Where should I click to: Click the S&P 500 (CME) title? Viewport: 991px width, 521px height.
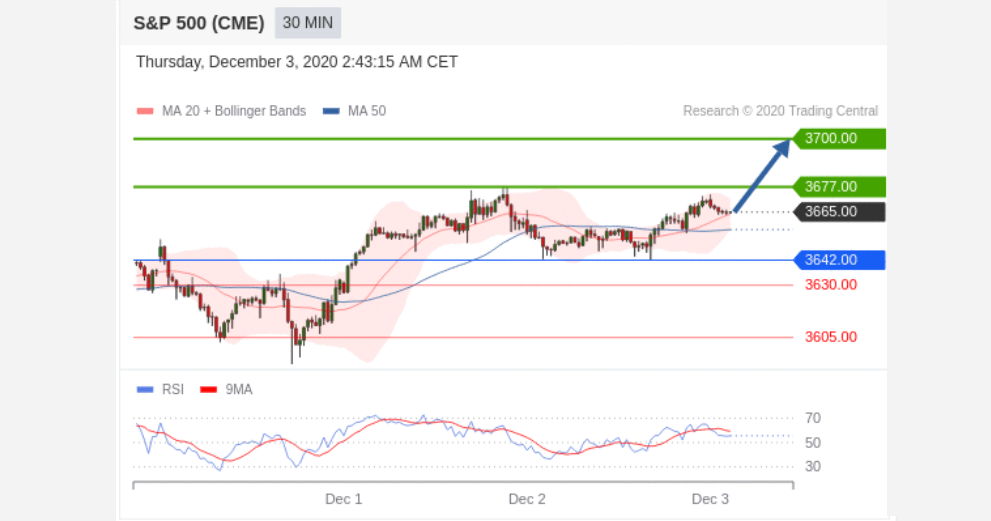(x=198, y=23)
